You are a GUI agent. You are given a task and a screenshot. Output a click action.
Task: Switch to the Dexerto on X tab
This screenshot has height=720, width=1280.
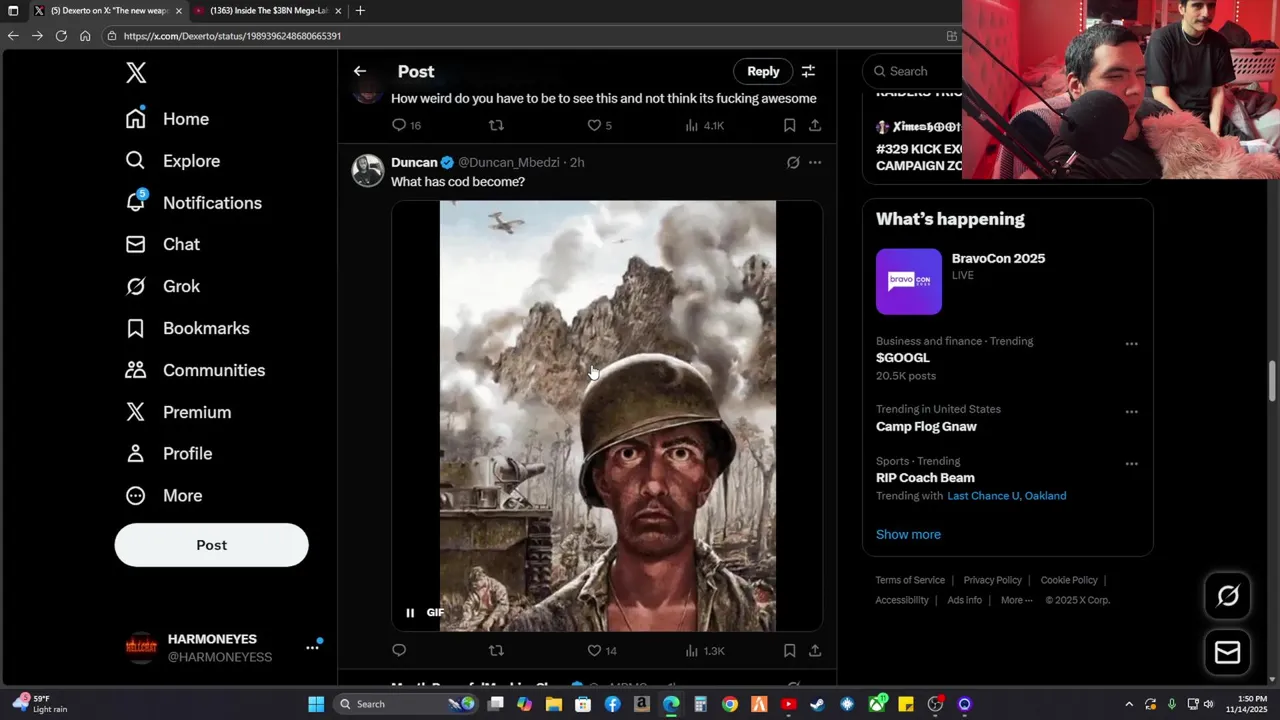108,10
